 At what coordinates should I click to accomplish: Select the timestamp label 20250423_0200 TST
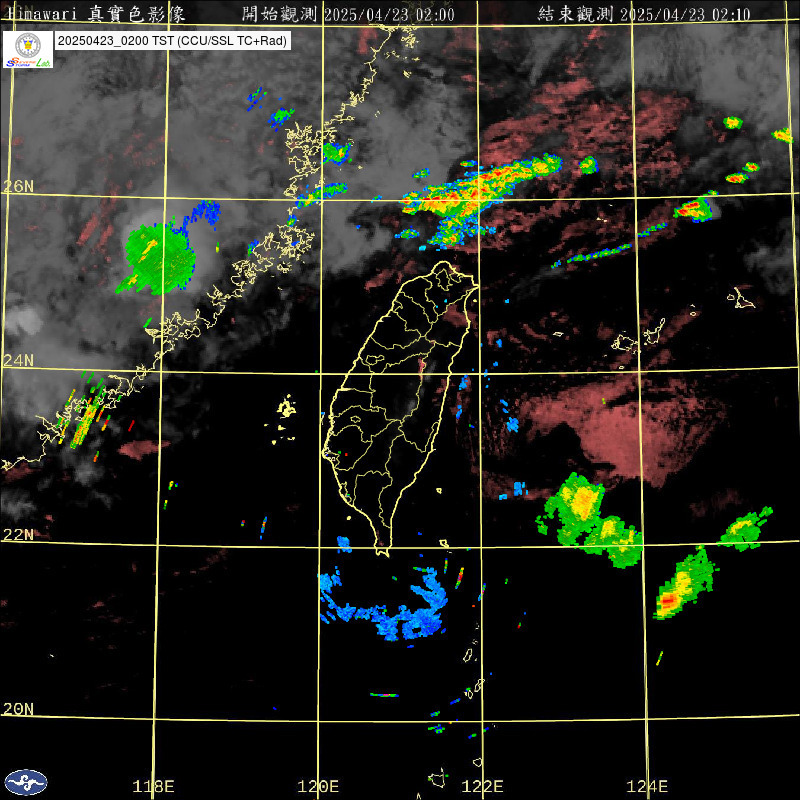tap(172, 41)
